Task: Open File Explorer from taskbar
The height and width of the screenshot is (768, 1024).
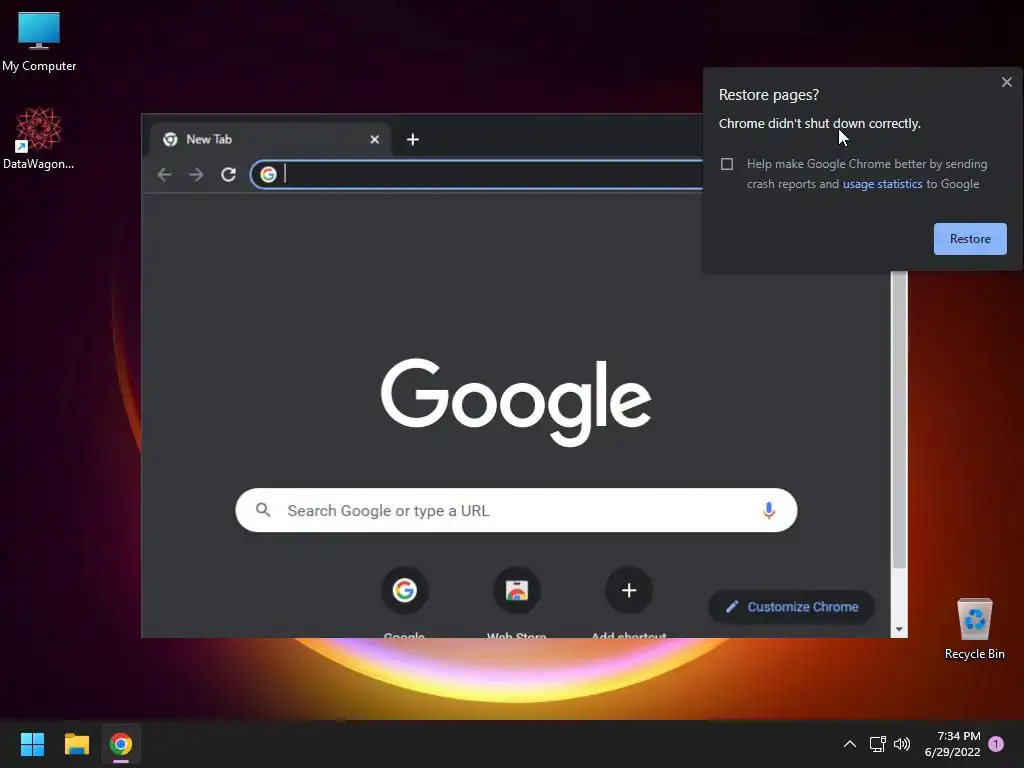Action: [x=76, y=744]
